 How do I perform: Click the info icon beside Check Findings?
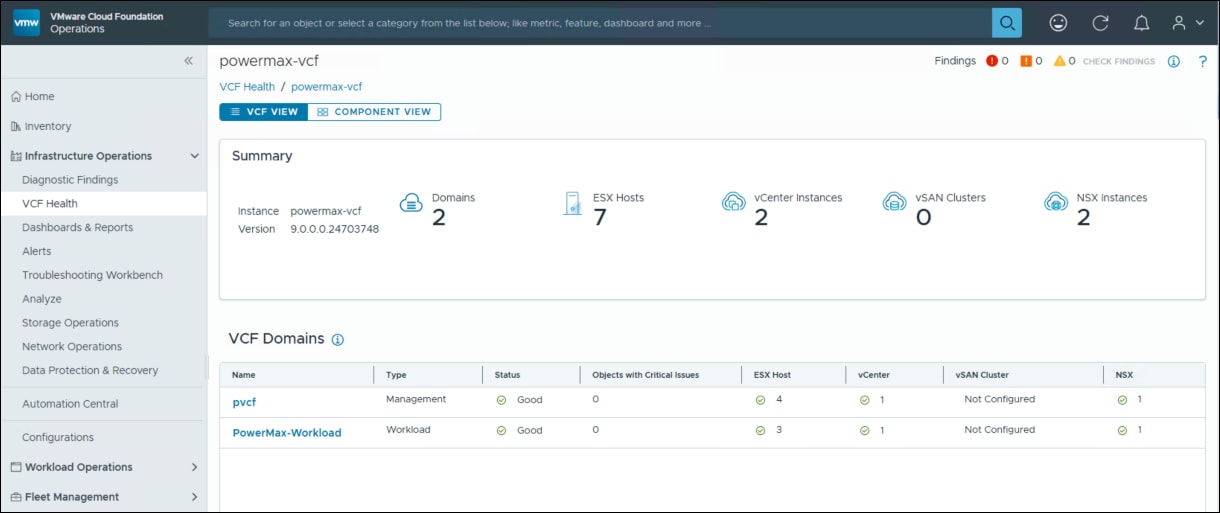click(x=1174, y=61)
